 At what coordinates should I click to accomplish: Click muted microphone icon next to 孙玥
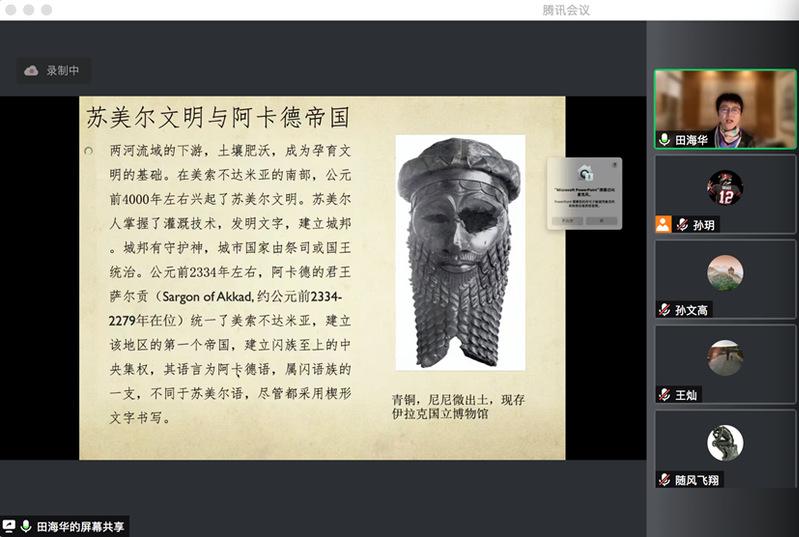682,225
